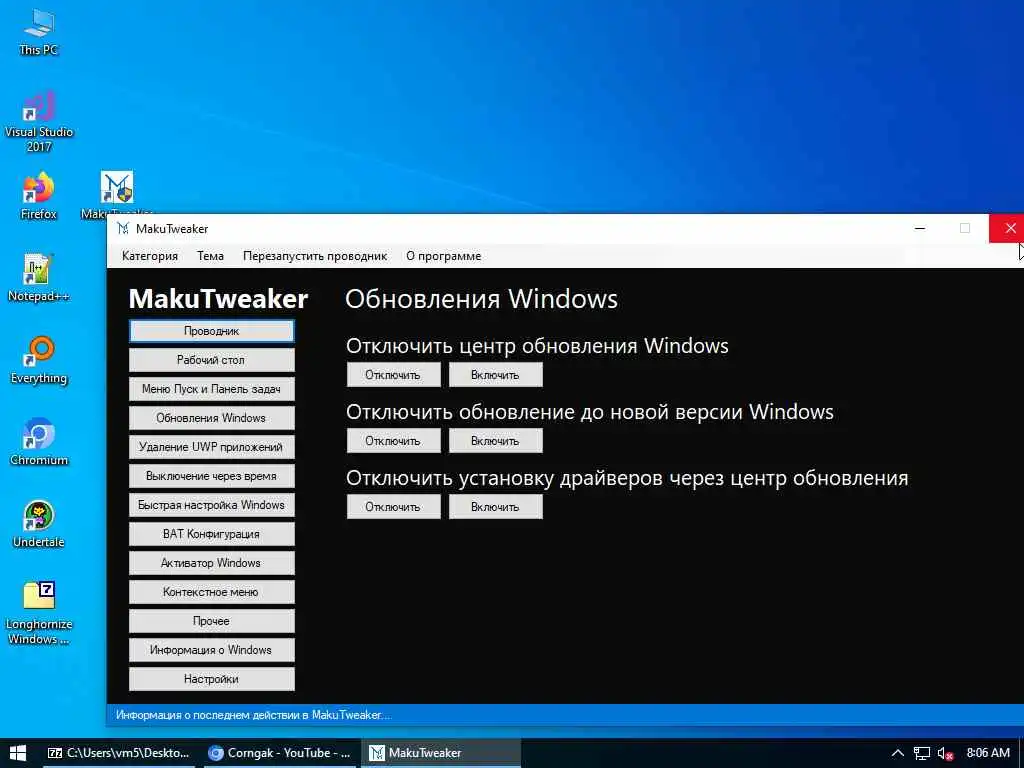Open Информация о Windows category
Viewport: 1024px width, 768px height.
pyautogui.click(x=212, y=650)
